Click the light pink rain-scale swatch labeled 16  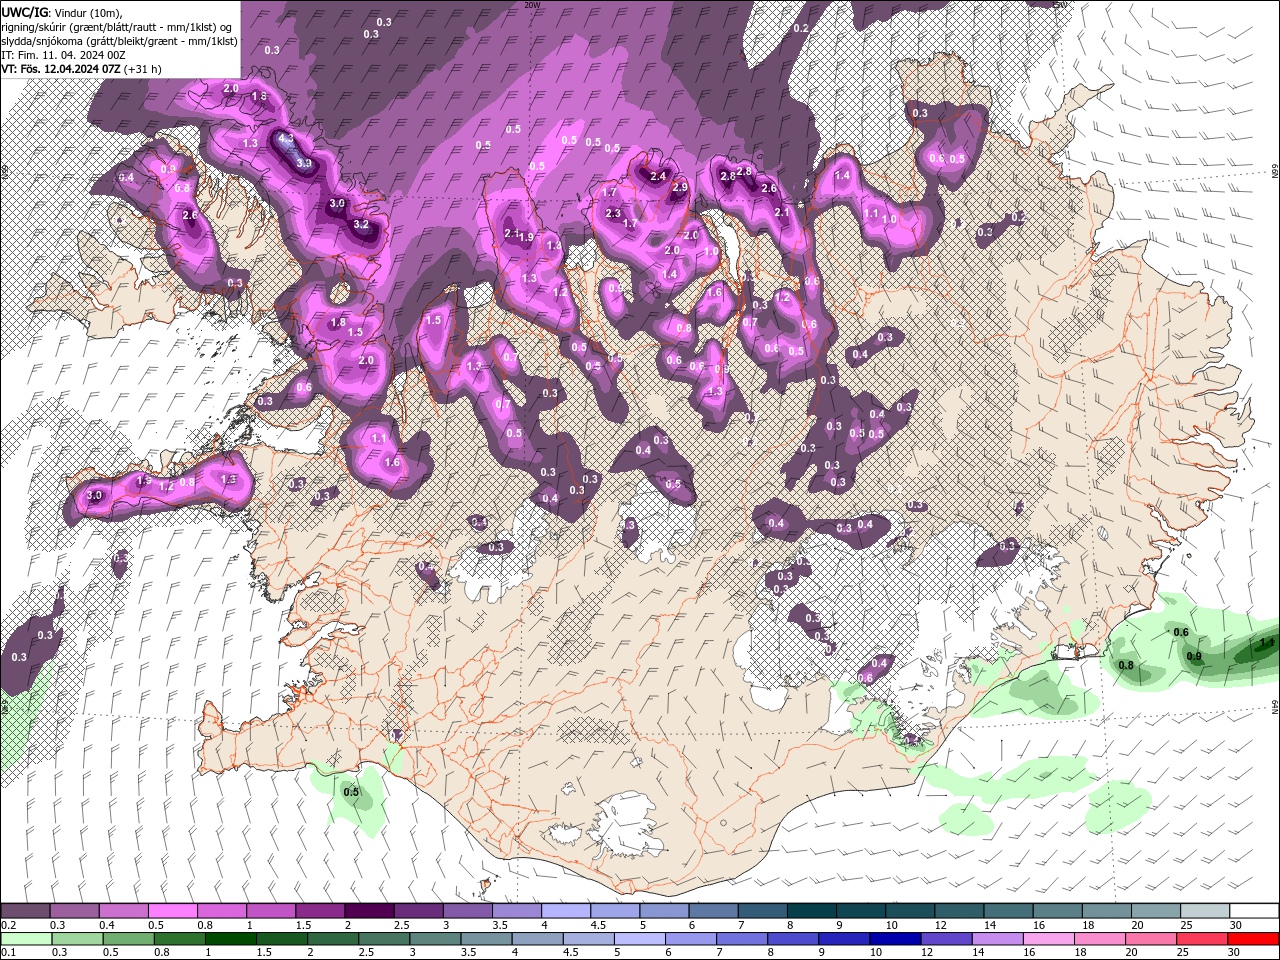point(1049,938)
